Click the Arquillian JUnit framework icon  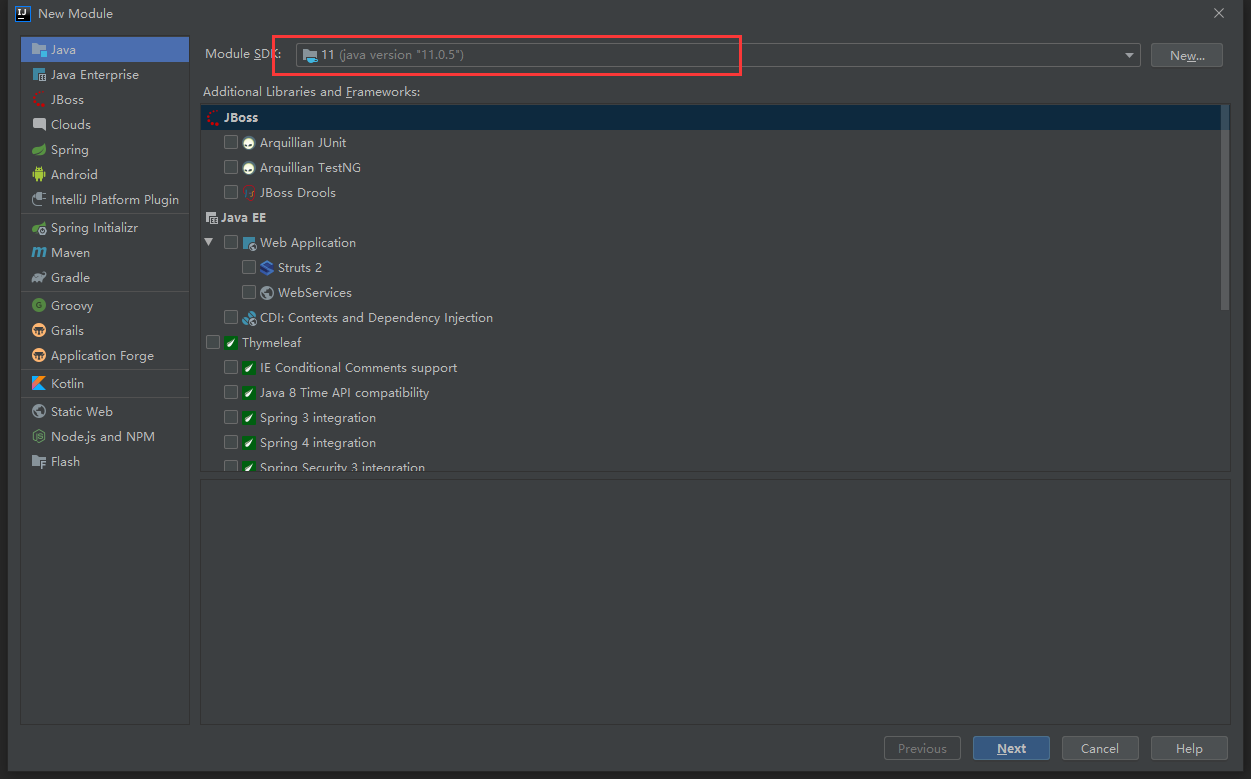(249, 143)
